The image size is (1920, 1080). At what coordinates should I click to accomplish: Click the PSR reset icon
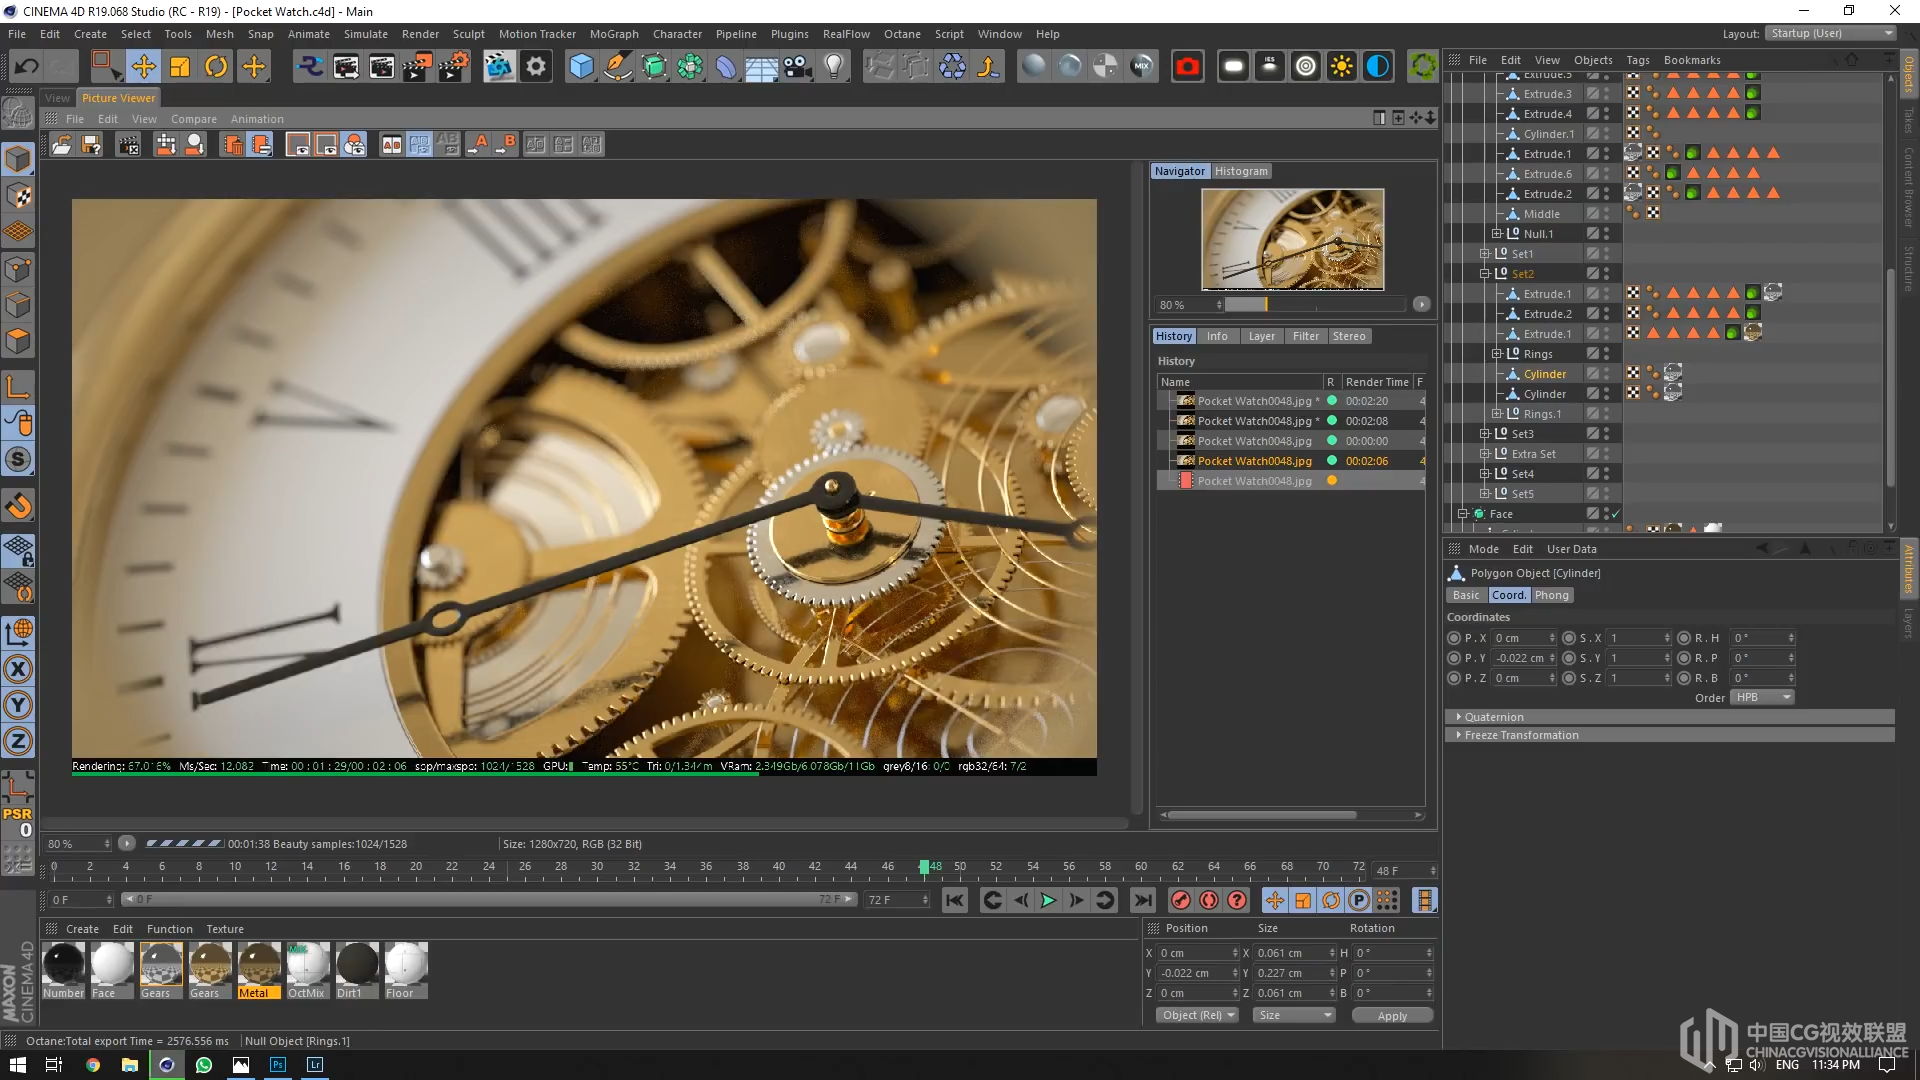18,822
